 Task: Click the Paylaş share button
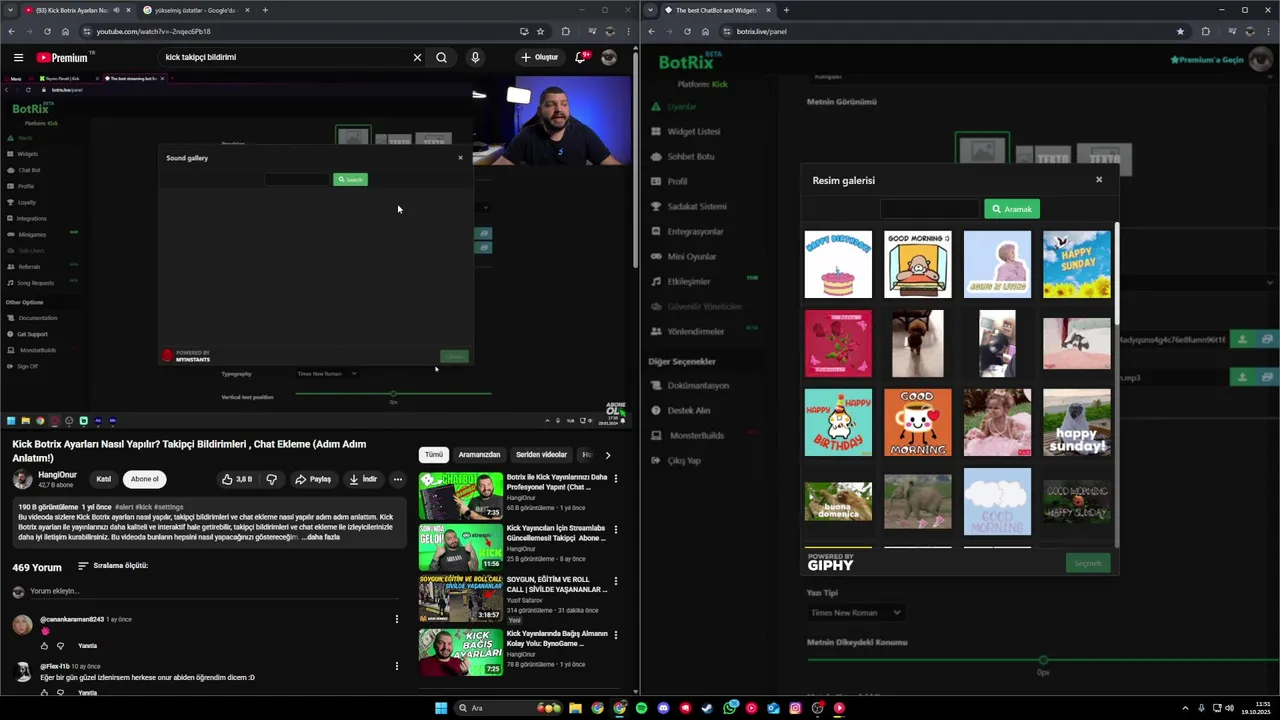313,479
